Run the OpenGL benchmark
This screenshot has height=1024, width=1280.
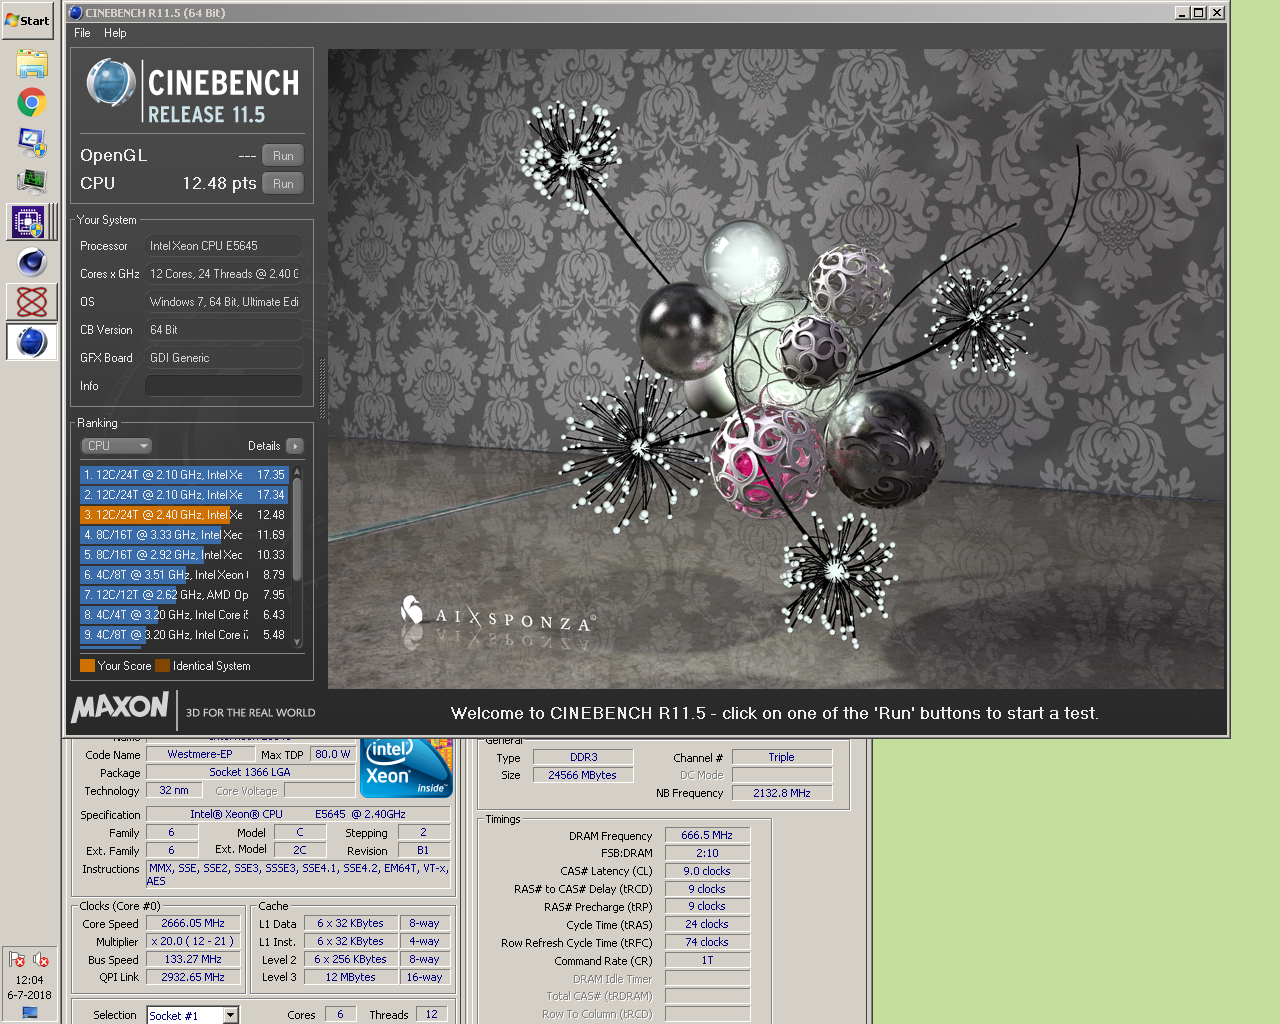[283, 156]
